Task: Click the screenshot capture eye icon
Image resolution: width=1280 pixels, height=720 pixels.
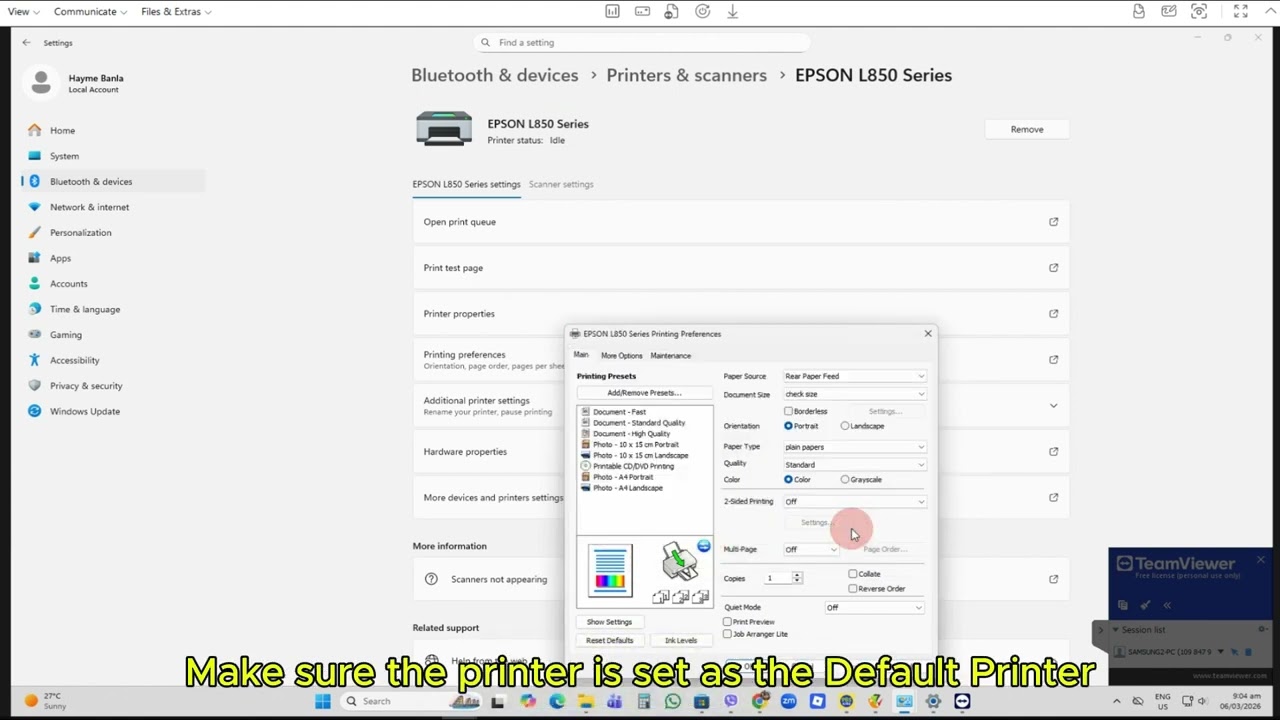Action: (1199, 11)
